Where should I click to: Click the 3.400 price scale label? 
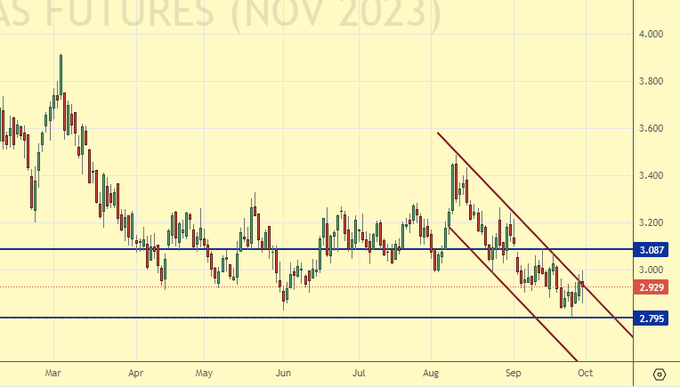[x=651, y=176]
